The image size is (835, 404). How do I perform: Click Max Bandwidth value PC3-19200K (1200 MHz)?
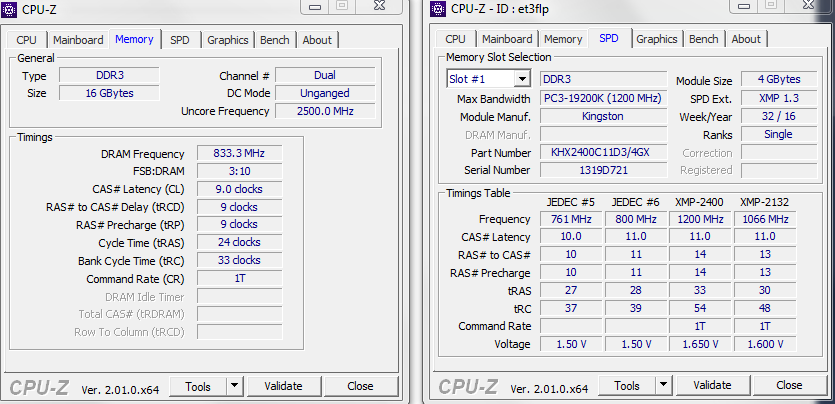[603, 98]
